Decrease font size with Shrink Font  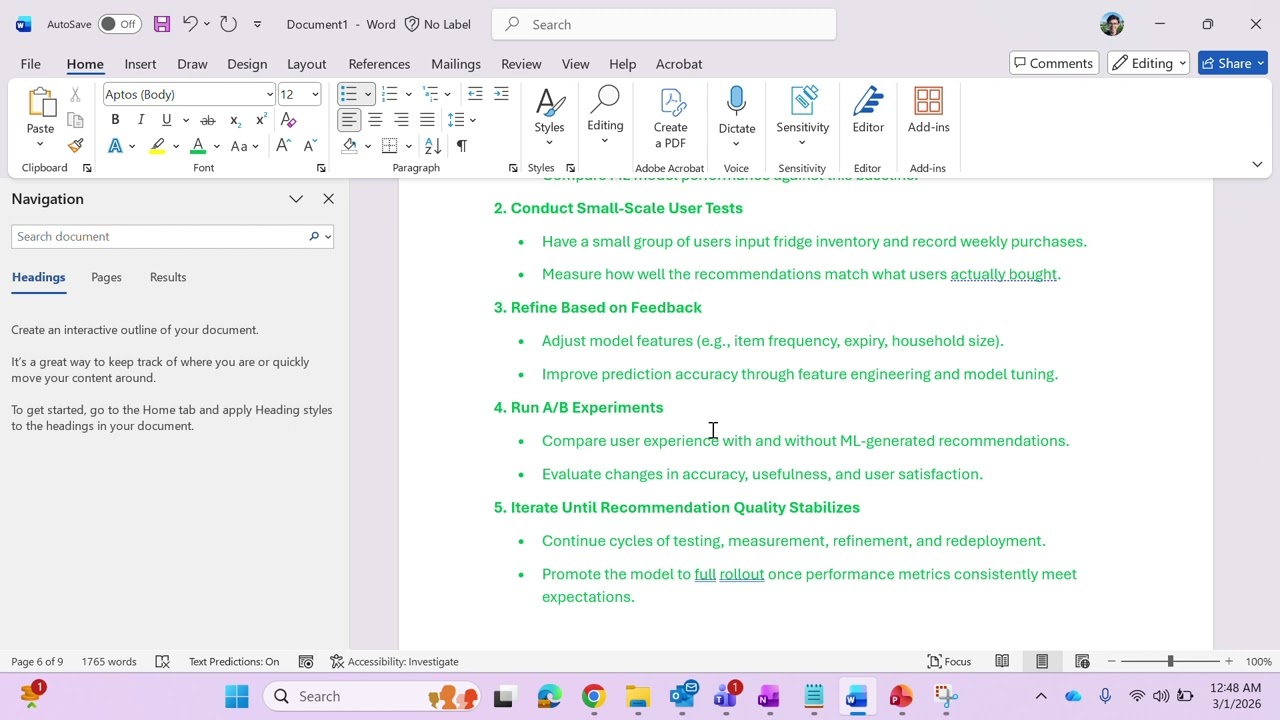310,146
